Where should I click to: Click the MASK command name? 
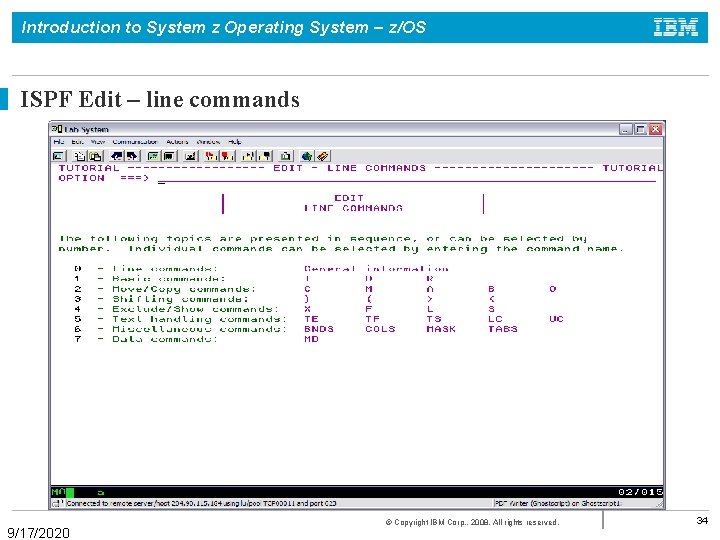click(x=441, y=329)
